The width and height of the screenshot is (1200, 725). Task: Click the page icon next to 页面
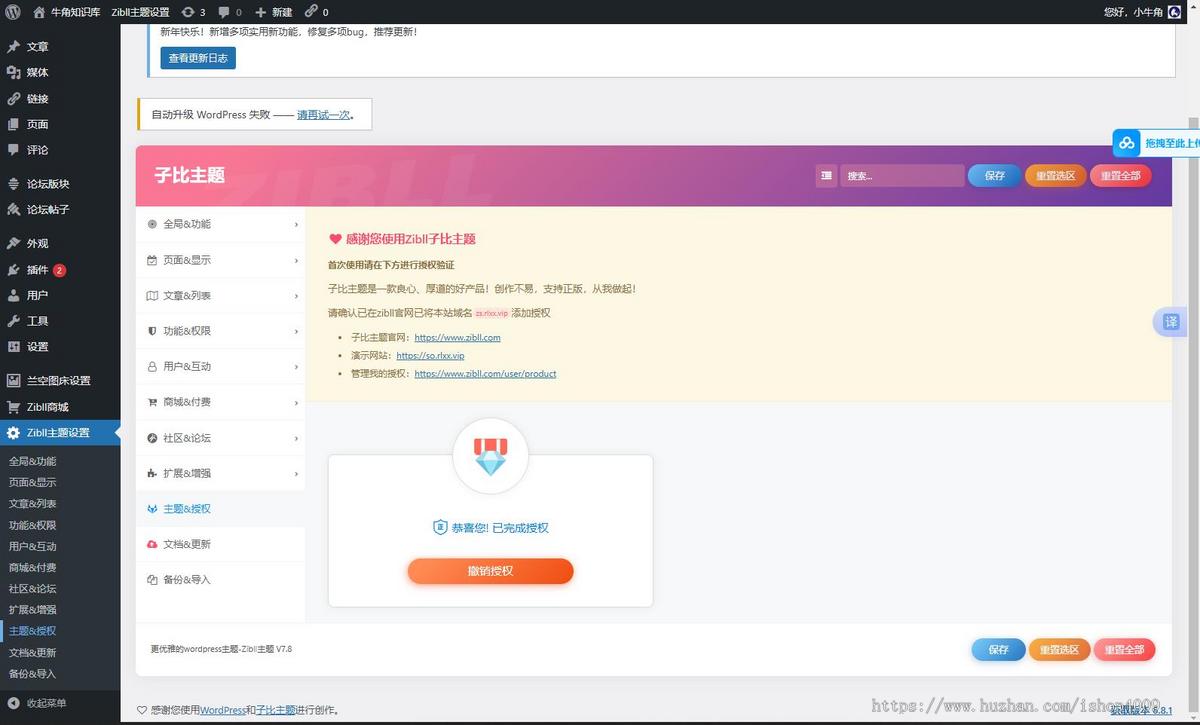pyautogui.click(x=13, y=125)
